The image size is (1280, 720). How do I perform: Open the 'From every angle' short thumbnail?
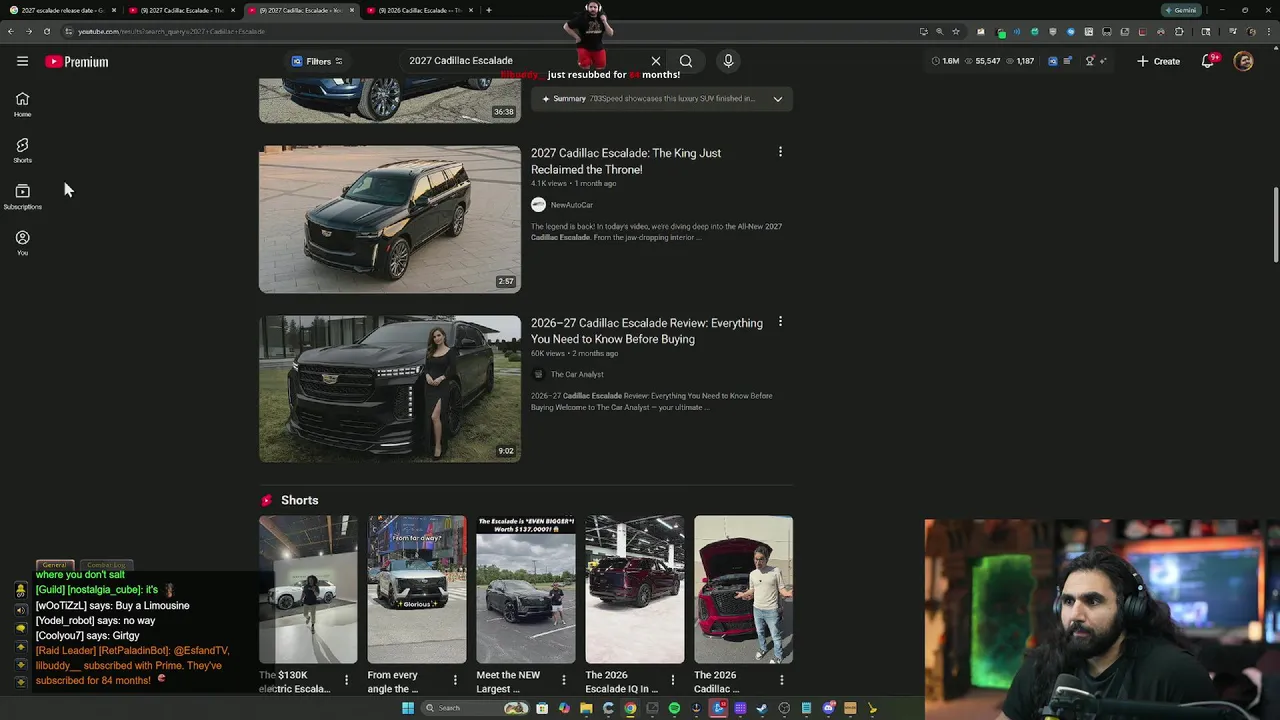tap(417, 589)
